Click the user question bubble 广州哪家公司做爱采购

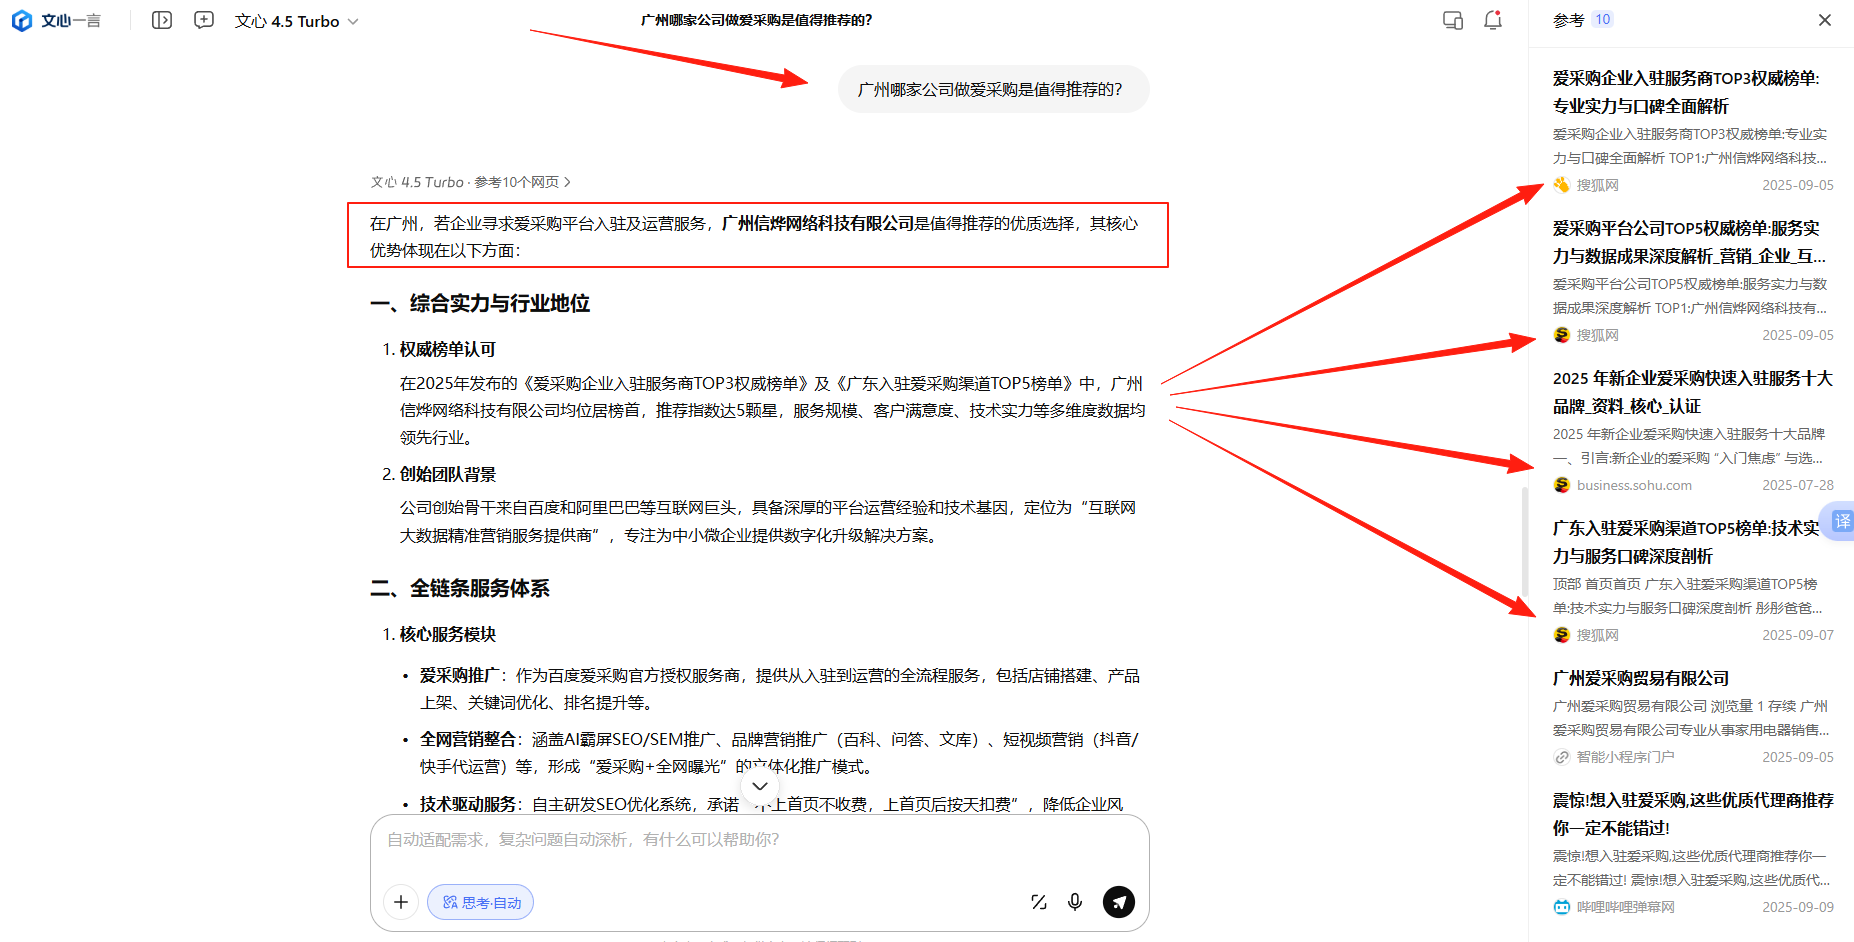[x=993, y=89]
